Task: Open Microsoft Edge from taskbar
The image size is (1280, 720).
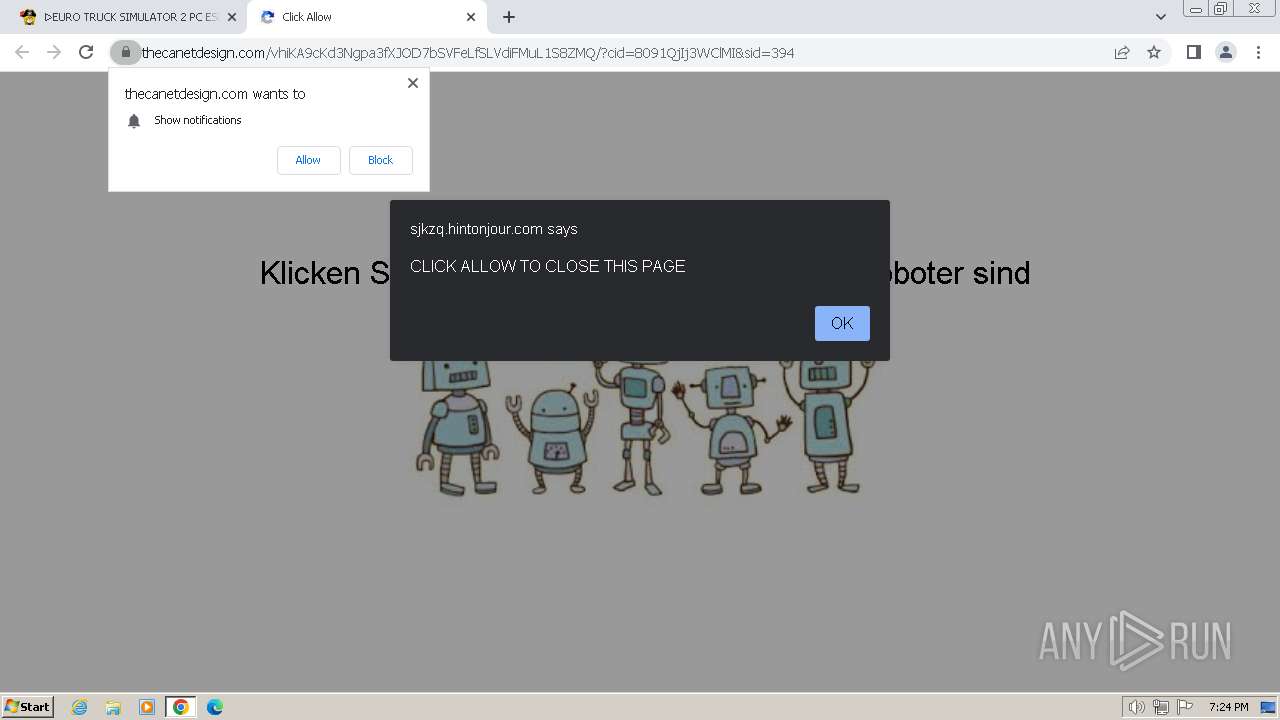Action: click(214, 707)
